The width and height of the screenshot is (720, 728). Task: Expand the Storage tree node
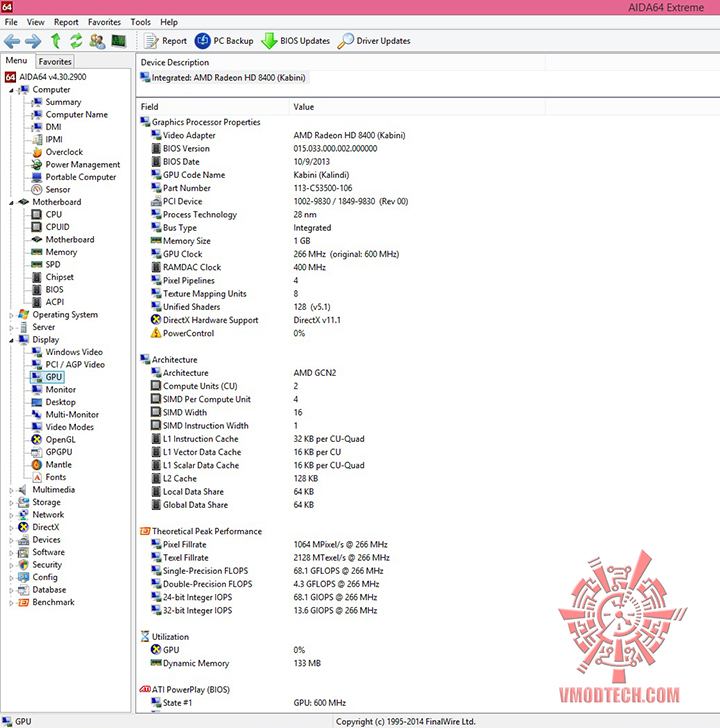(11, 503)
